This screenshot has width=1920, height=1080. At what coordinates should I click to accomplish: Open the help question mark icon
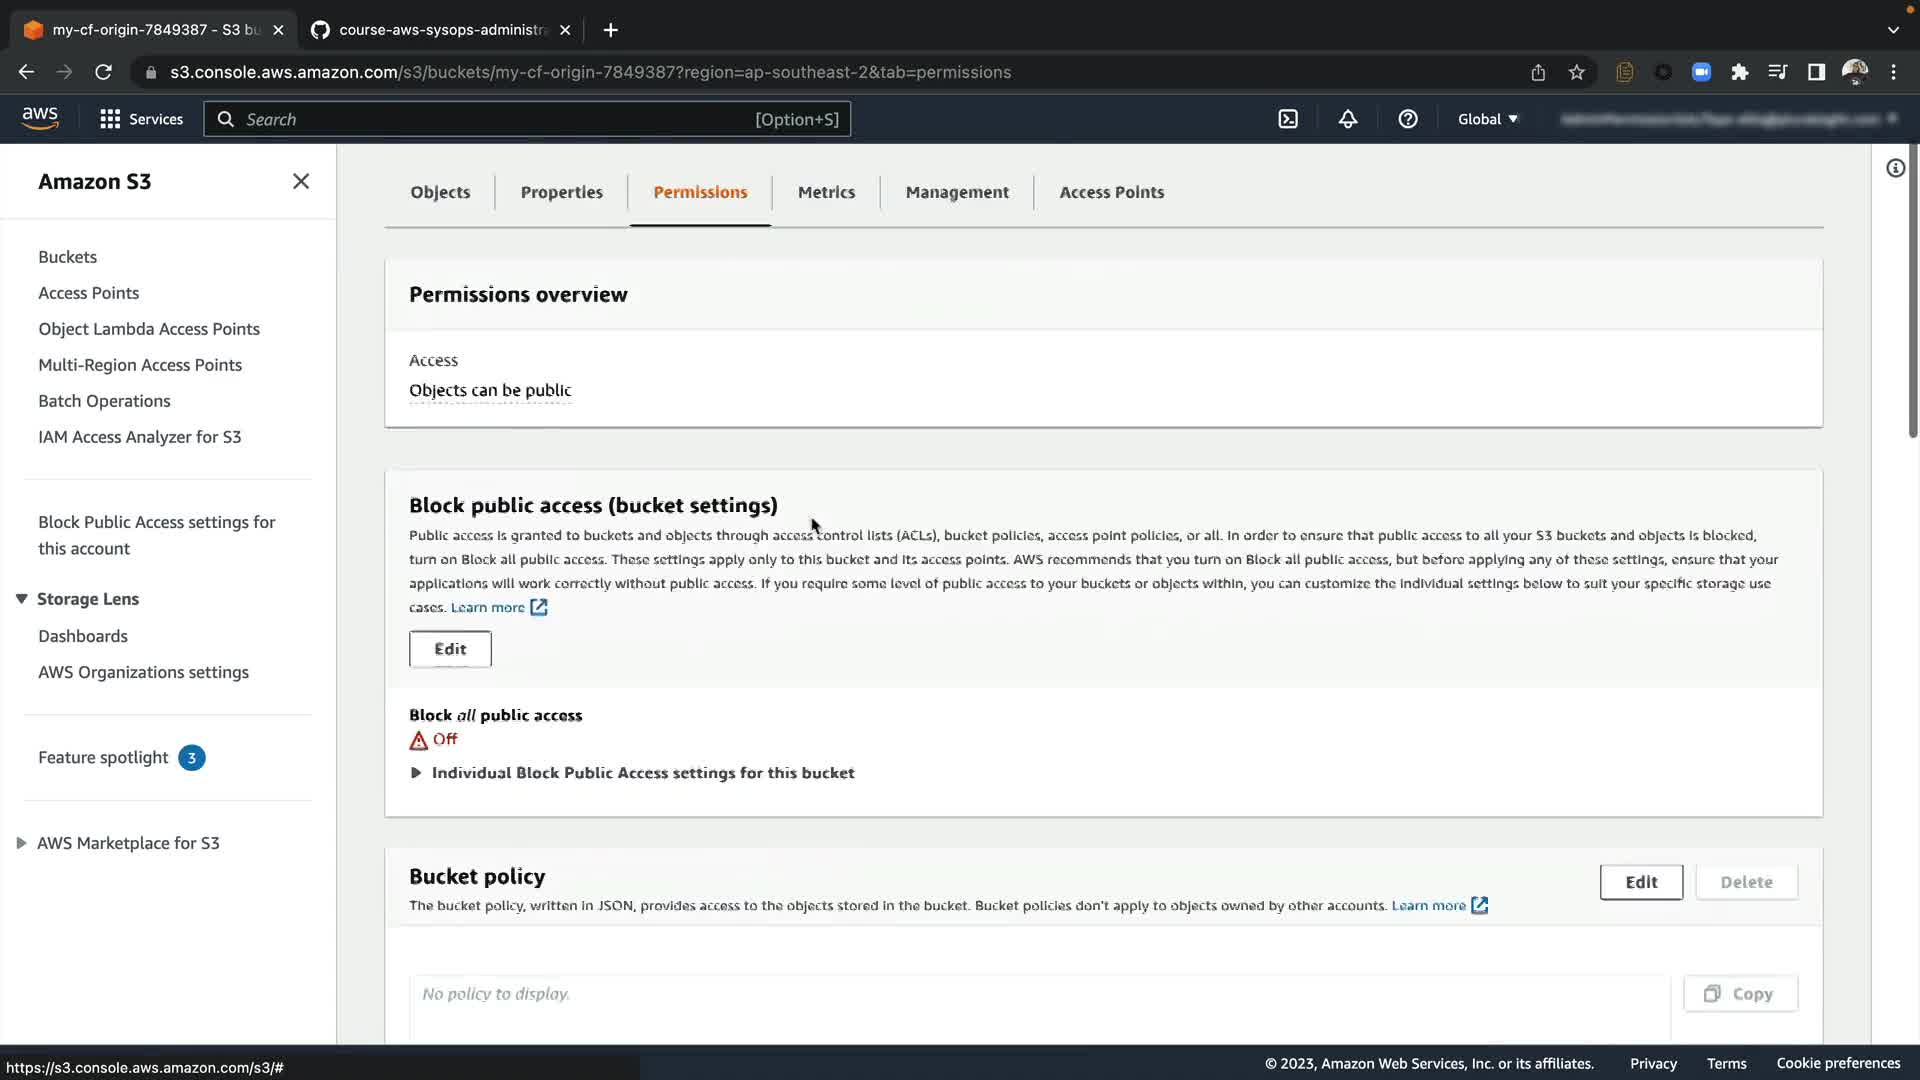coord(1408,119)
